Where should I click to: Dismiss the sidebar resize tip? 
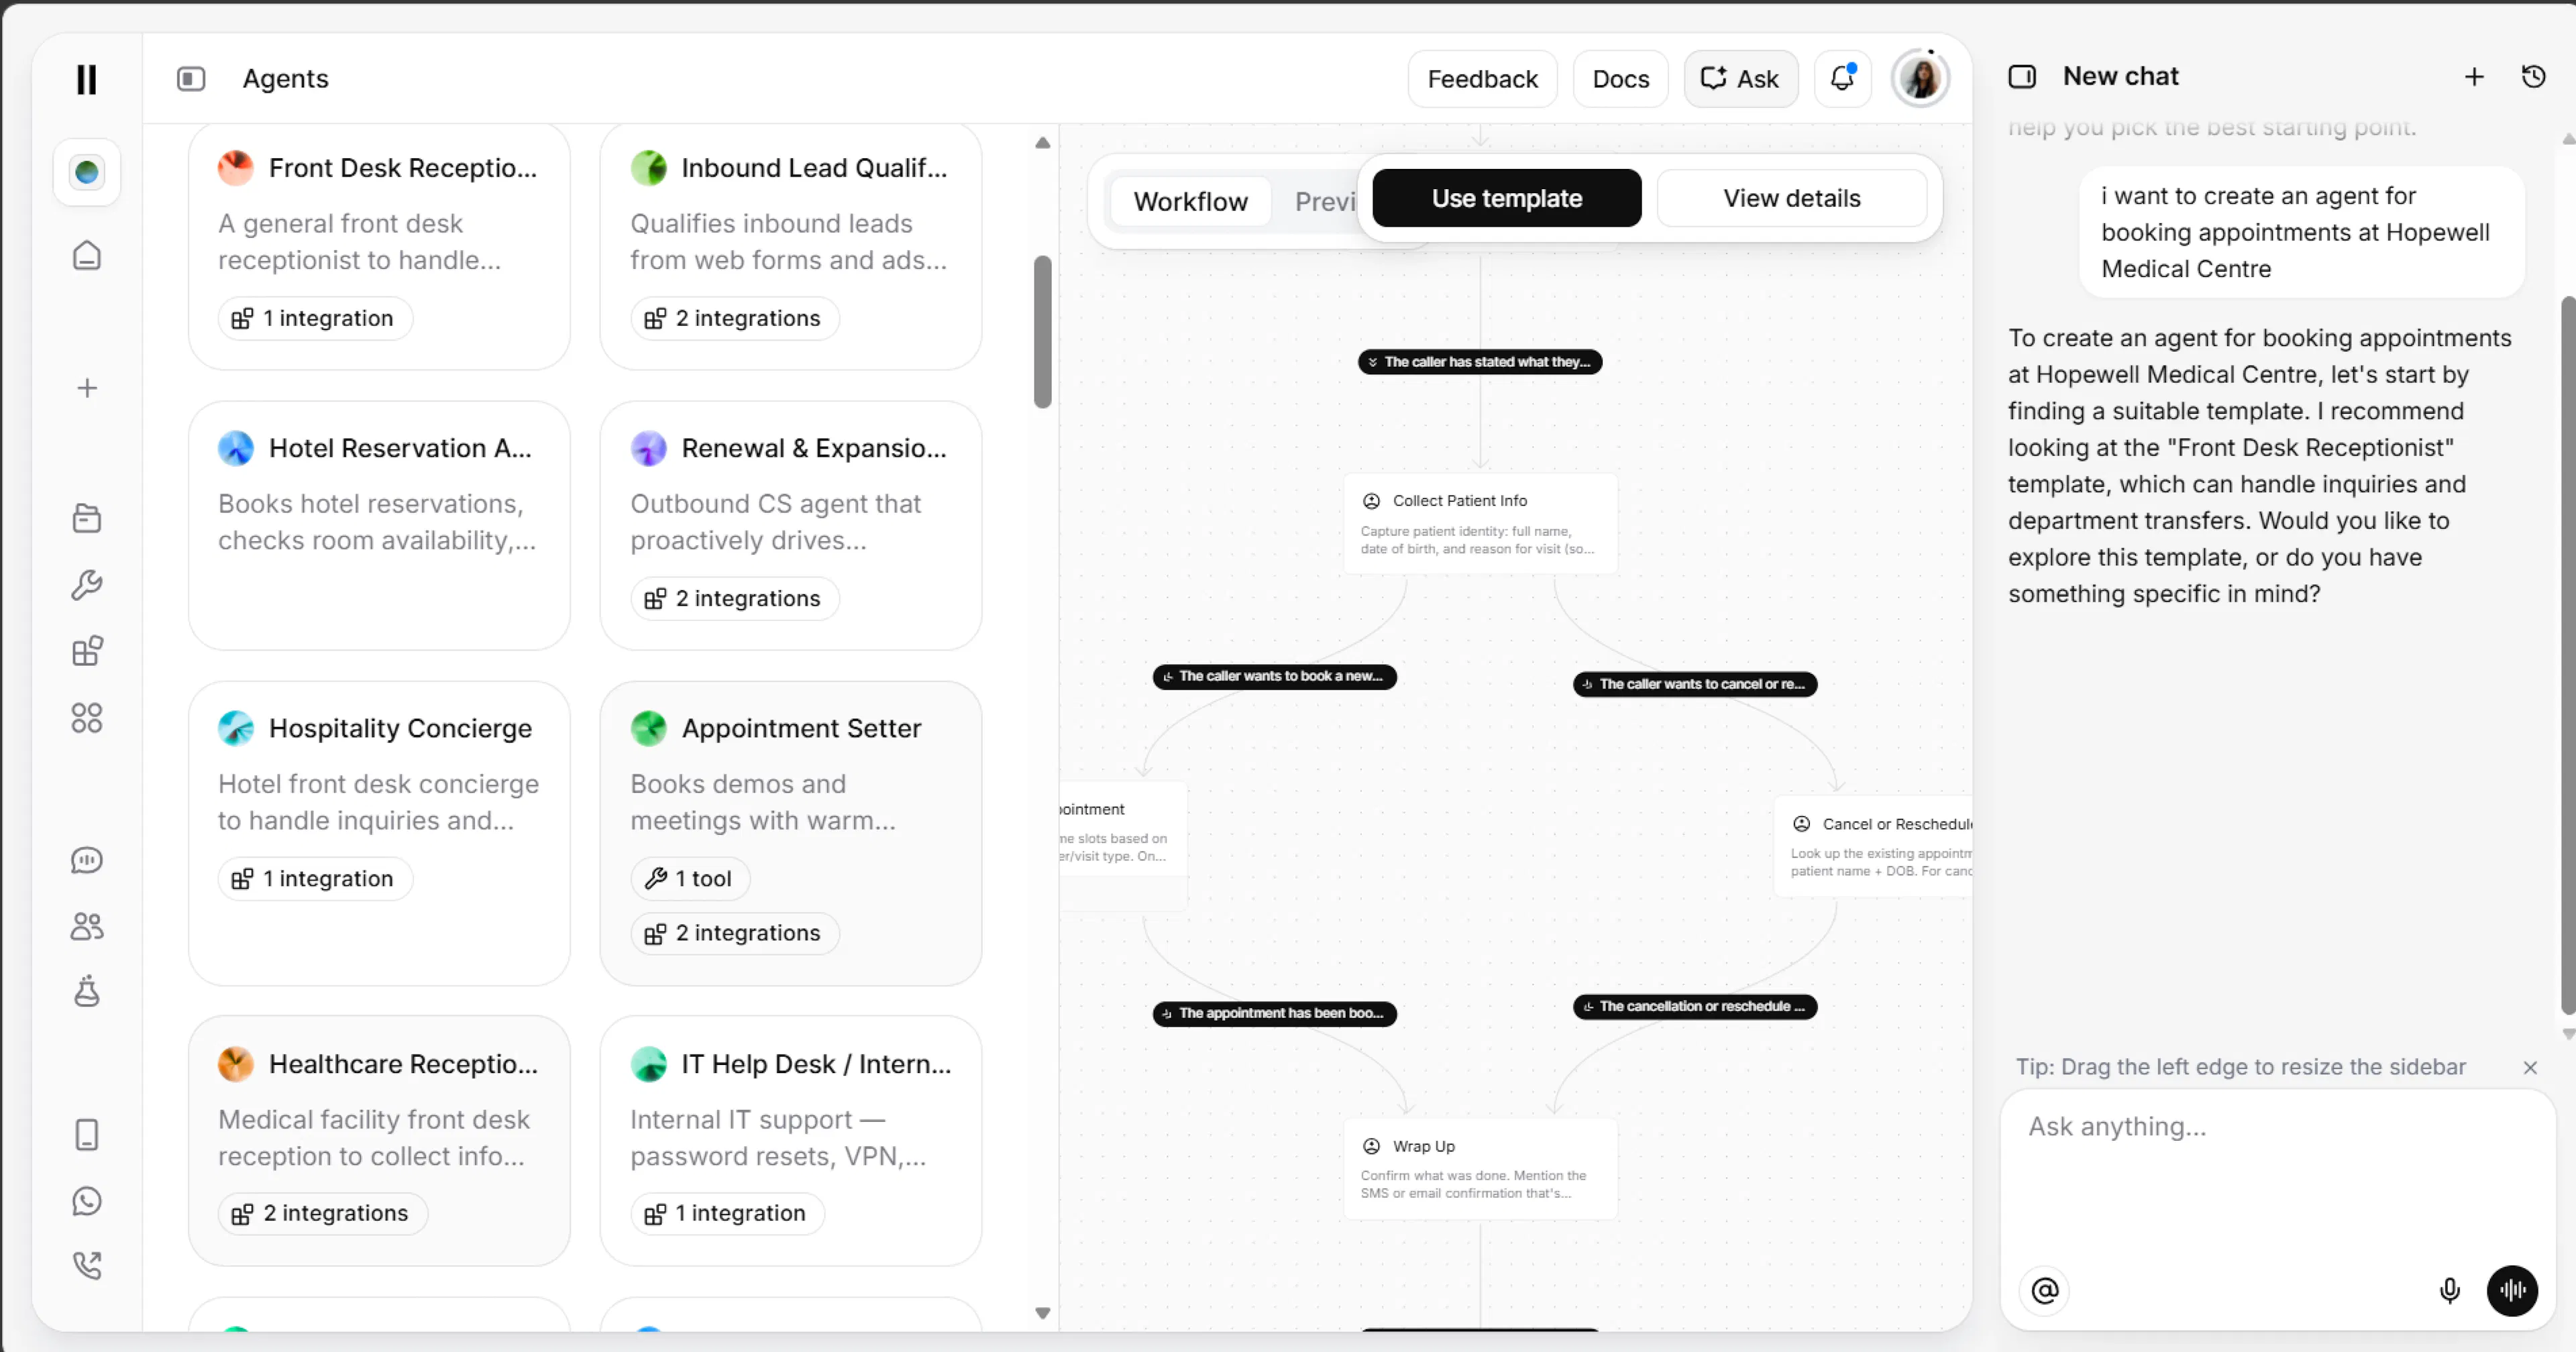click(2530, 1068)
